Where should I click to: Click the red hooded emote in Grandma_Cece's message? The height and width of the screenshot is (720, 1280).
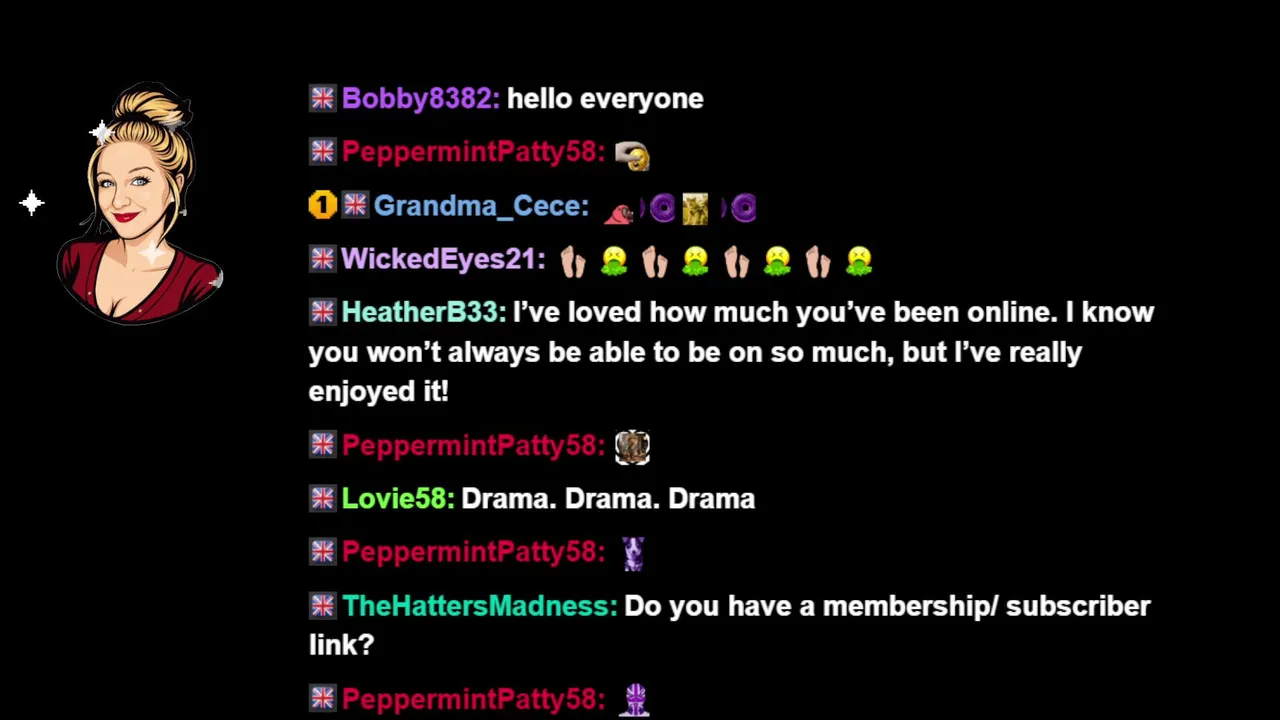(x=619, y=210)
